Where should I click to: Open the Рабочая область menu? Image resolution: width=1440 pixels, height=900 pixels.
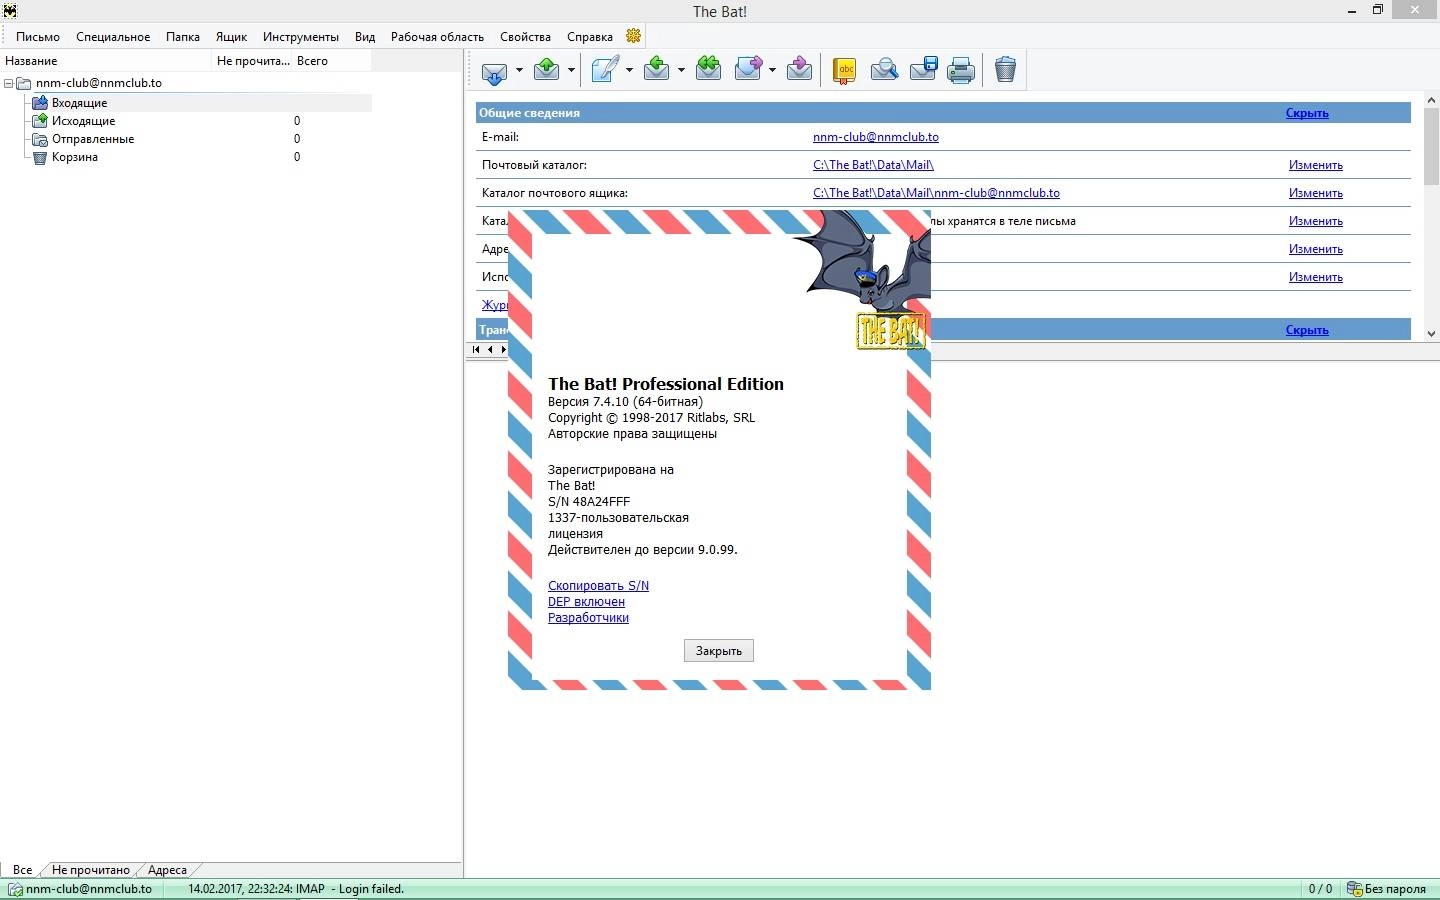437,37
